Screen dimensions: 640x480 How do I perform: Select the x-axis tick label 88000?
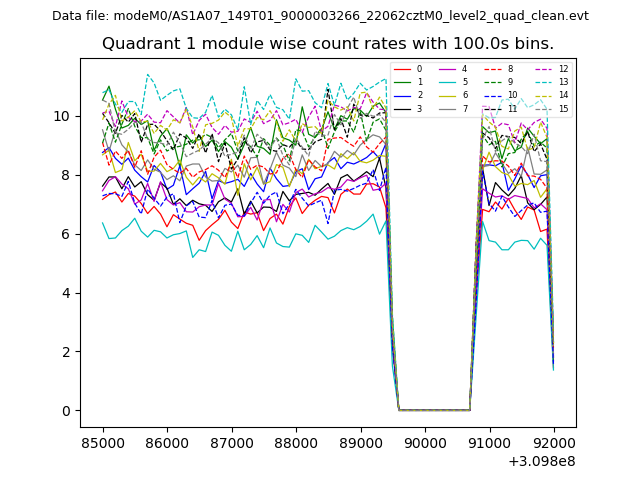point(296,441)
